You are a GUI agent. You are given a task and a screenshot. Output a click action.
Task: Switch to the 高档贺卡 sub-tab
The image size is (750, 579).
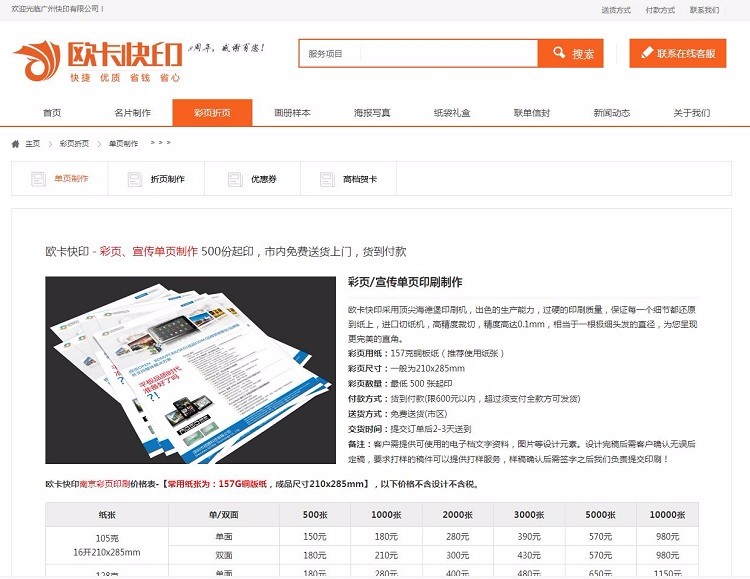pos(349,178)
